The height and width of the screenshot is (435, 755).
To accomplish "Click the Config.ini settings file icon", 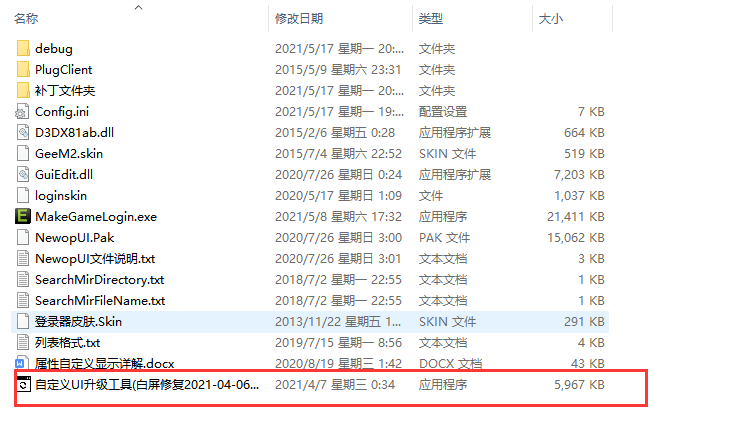I will tap(22, 112).
